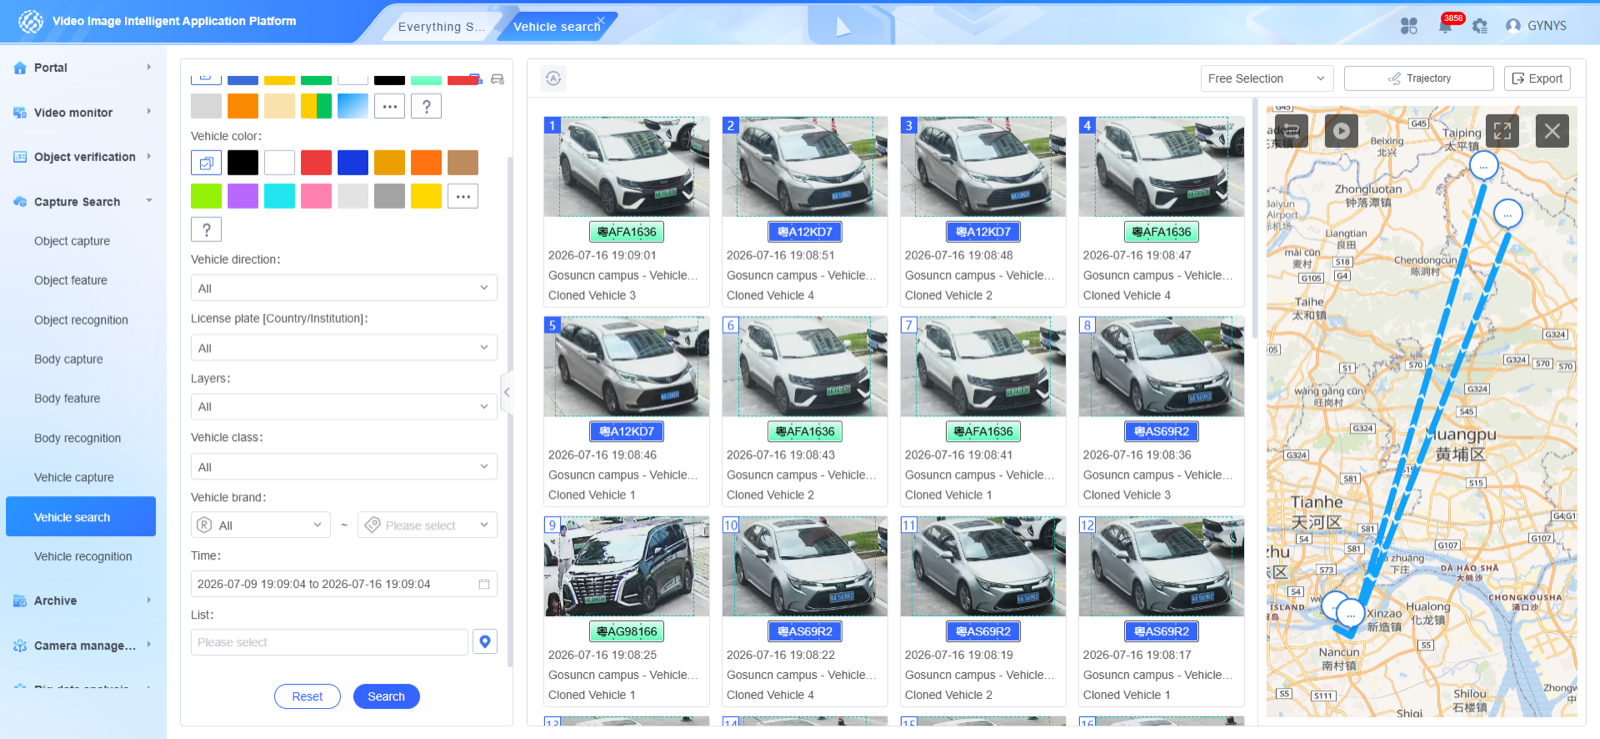Switch to the Everything S... tab
The width and height of the screenshot is (1600, 739).
point(441,27)
